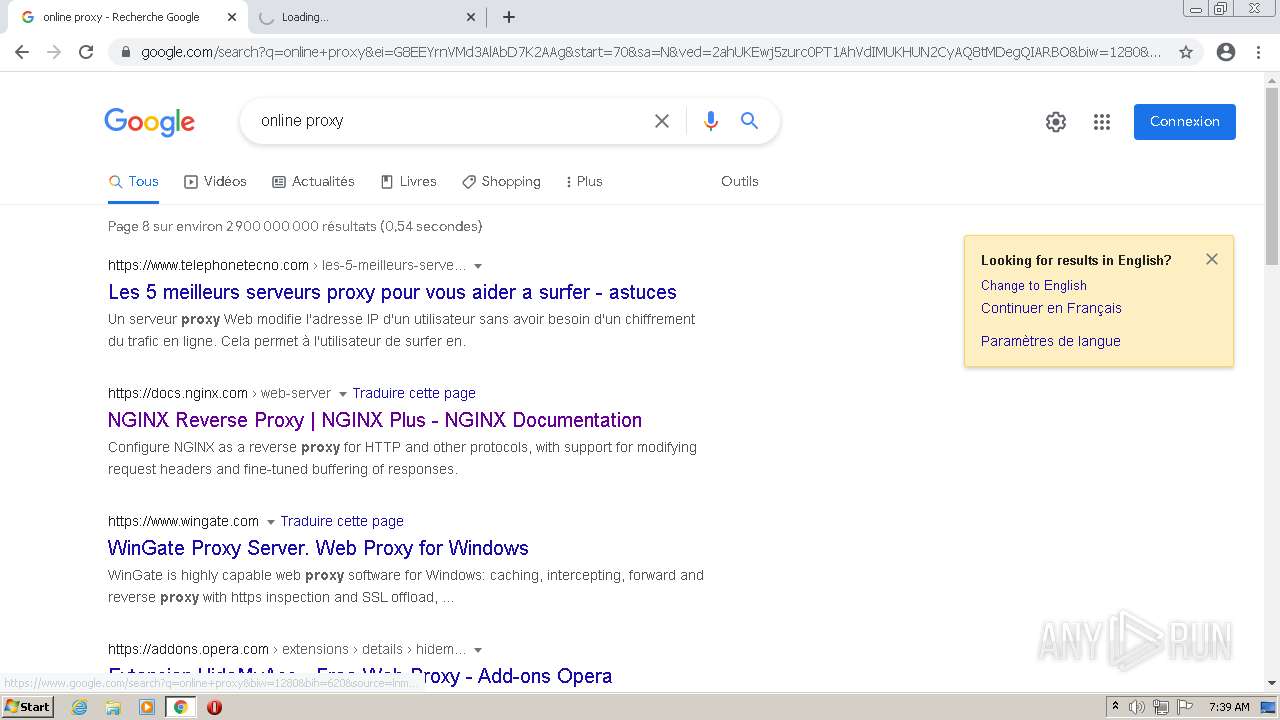Open Les 5 meilleurs serveurs proxy result
The height and width of the screenshot is (720, 1280).
tap(392, 292)
